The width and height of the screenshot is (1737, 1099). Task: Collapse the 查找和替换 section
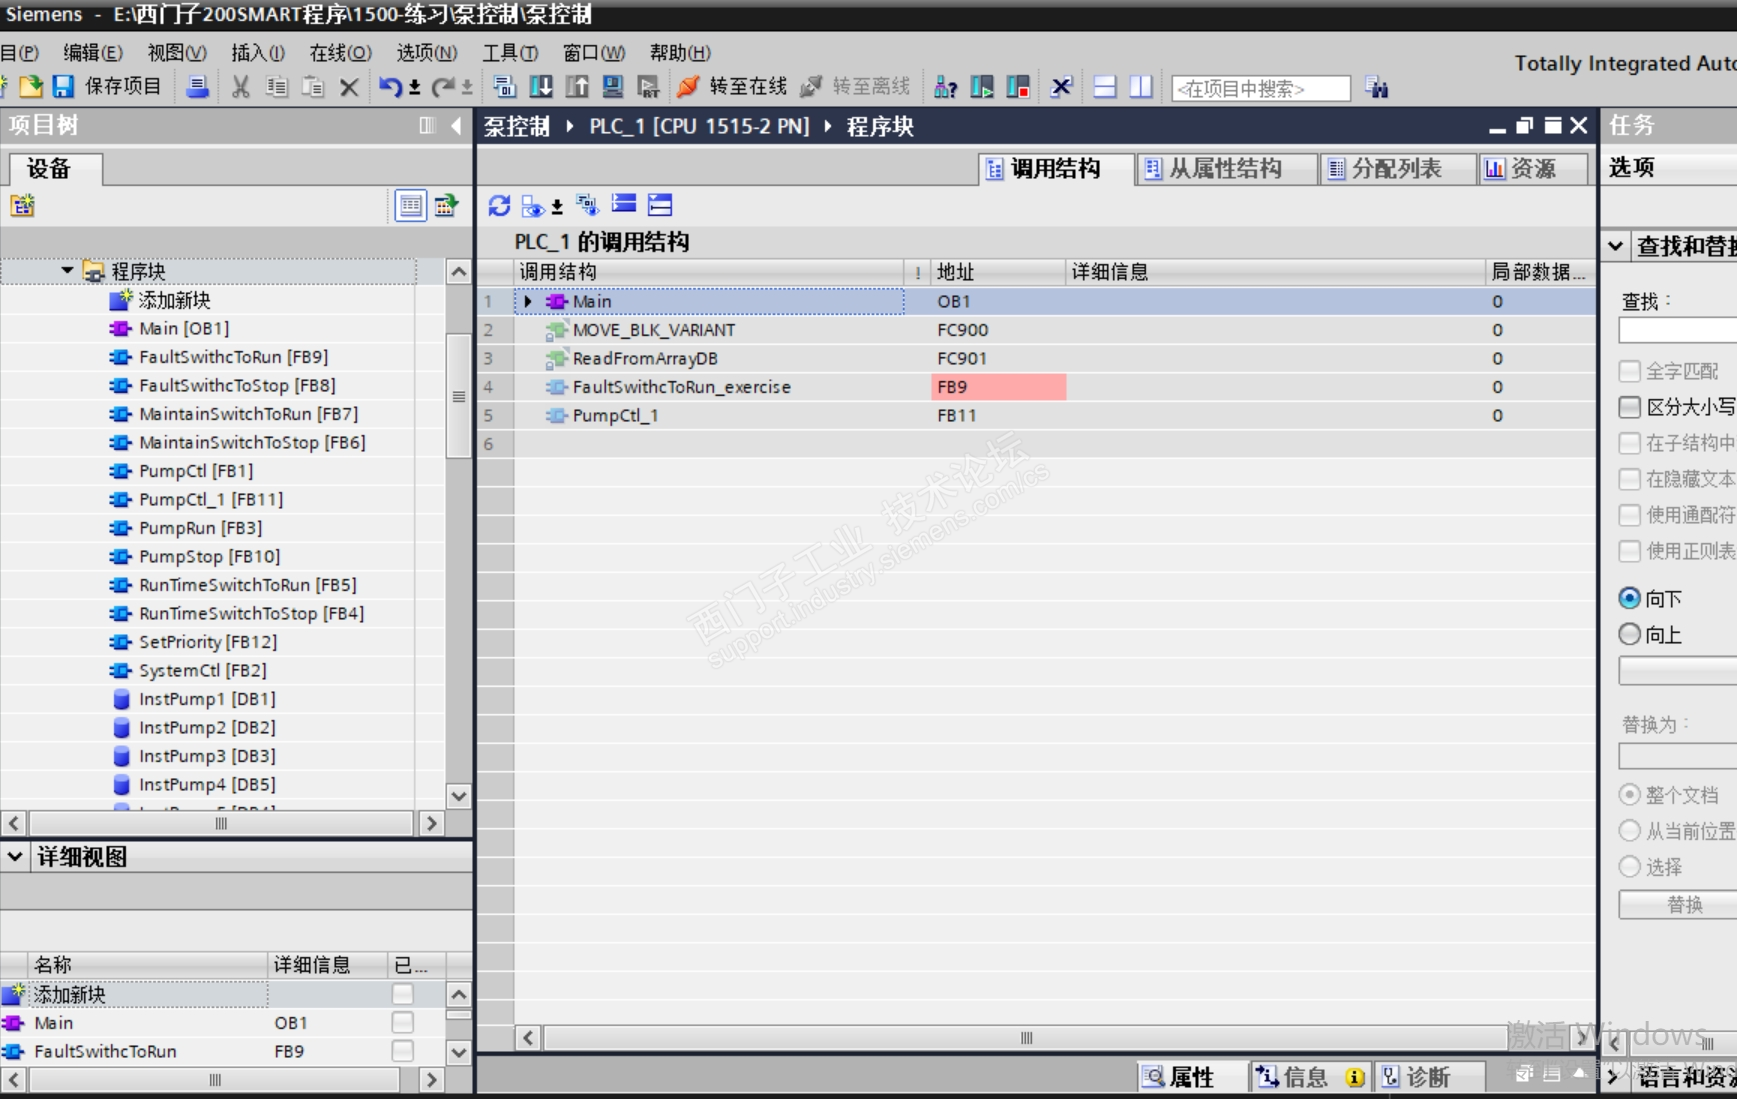point(1616,246)
